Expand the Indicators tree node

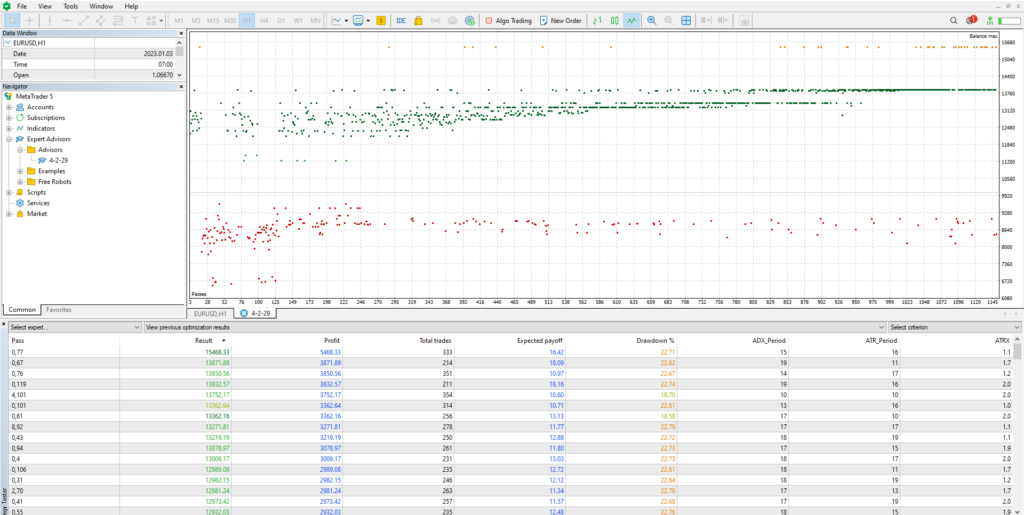point(9,128)
